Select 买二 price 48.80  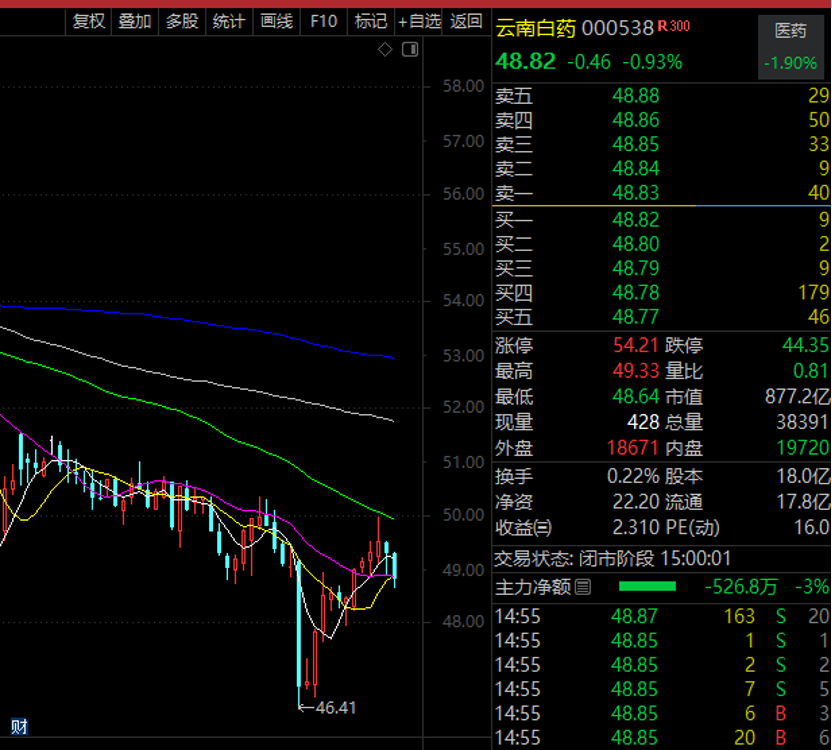point(636,244)
